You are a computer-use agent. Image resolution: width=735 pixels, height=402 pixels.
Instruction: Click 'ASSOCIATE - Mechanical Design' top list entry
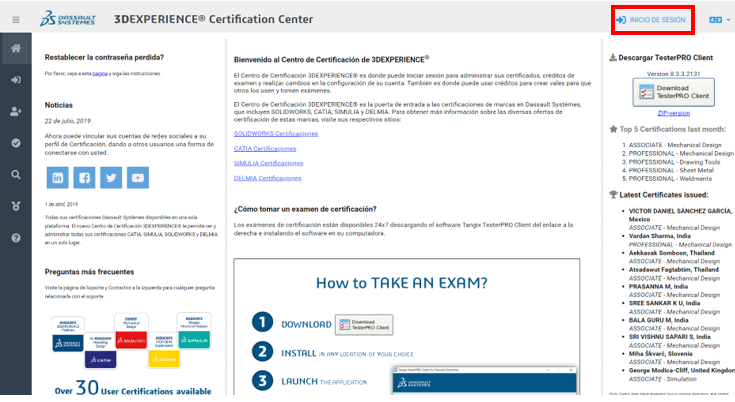click(x=675, y=145)
